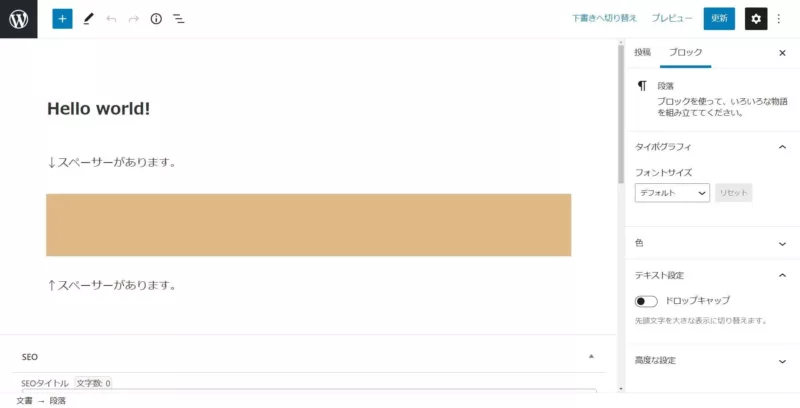Collapse the SEO section triangle
This screenshot has width=800, height=408.
click(591, 356)
